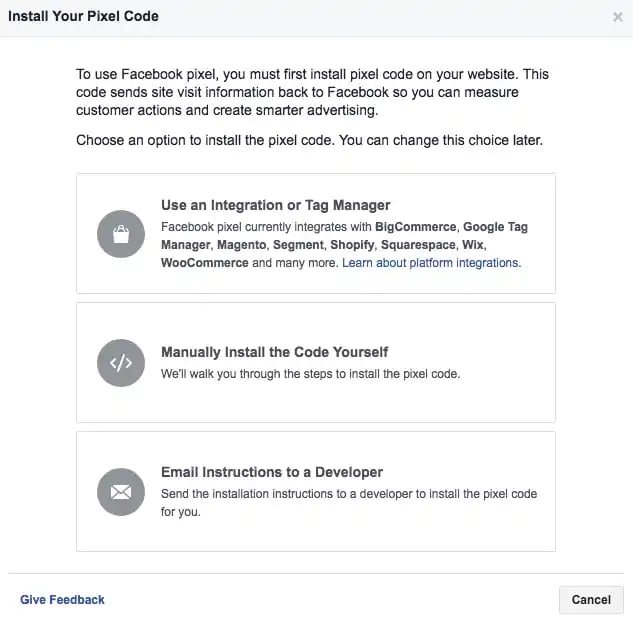Choose Manually Install the Code Yourself heading
Viewport: 633px width, 623px height.
point(274,352)
